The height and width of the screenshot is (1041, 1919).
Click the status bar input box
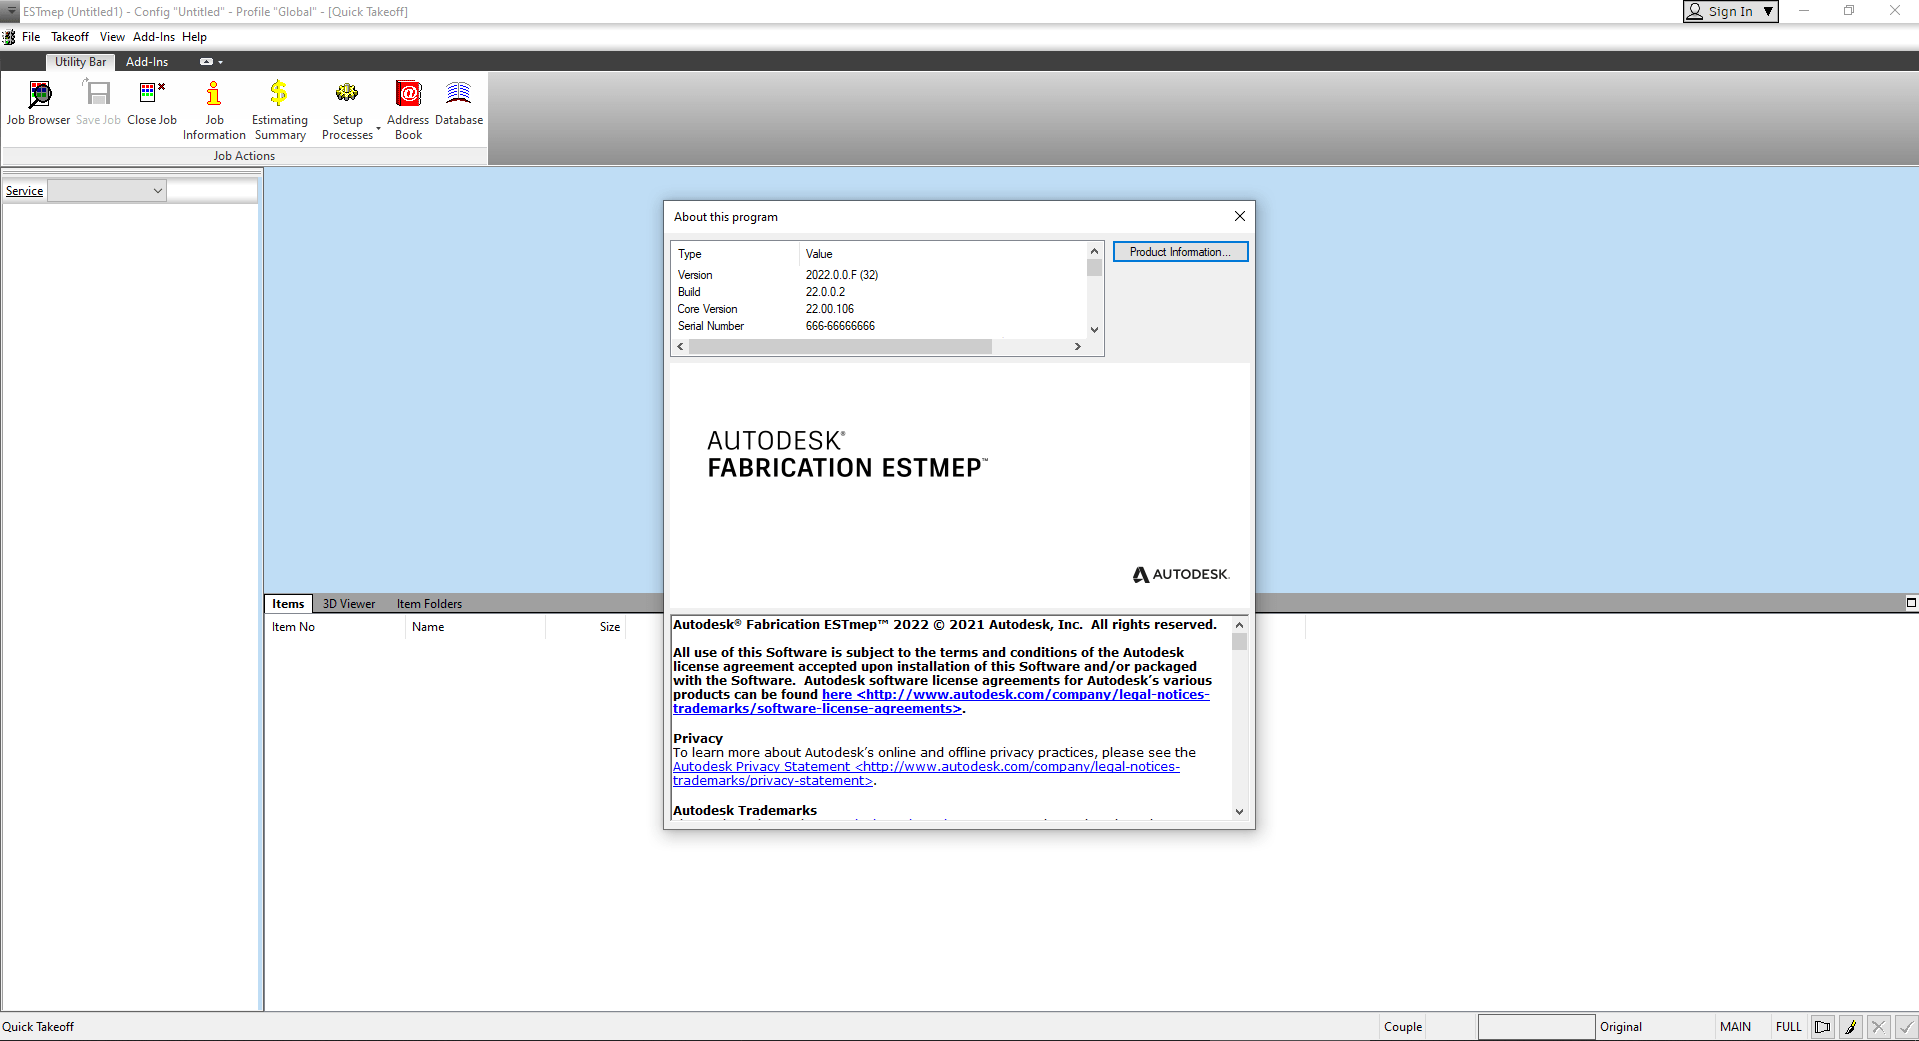[x=1536, y=1027]
